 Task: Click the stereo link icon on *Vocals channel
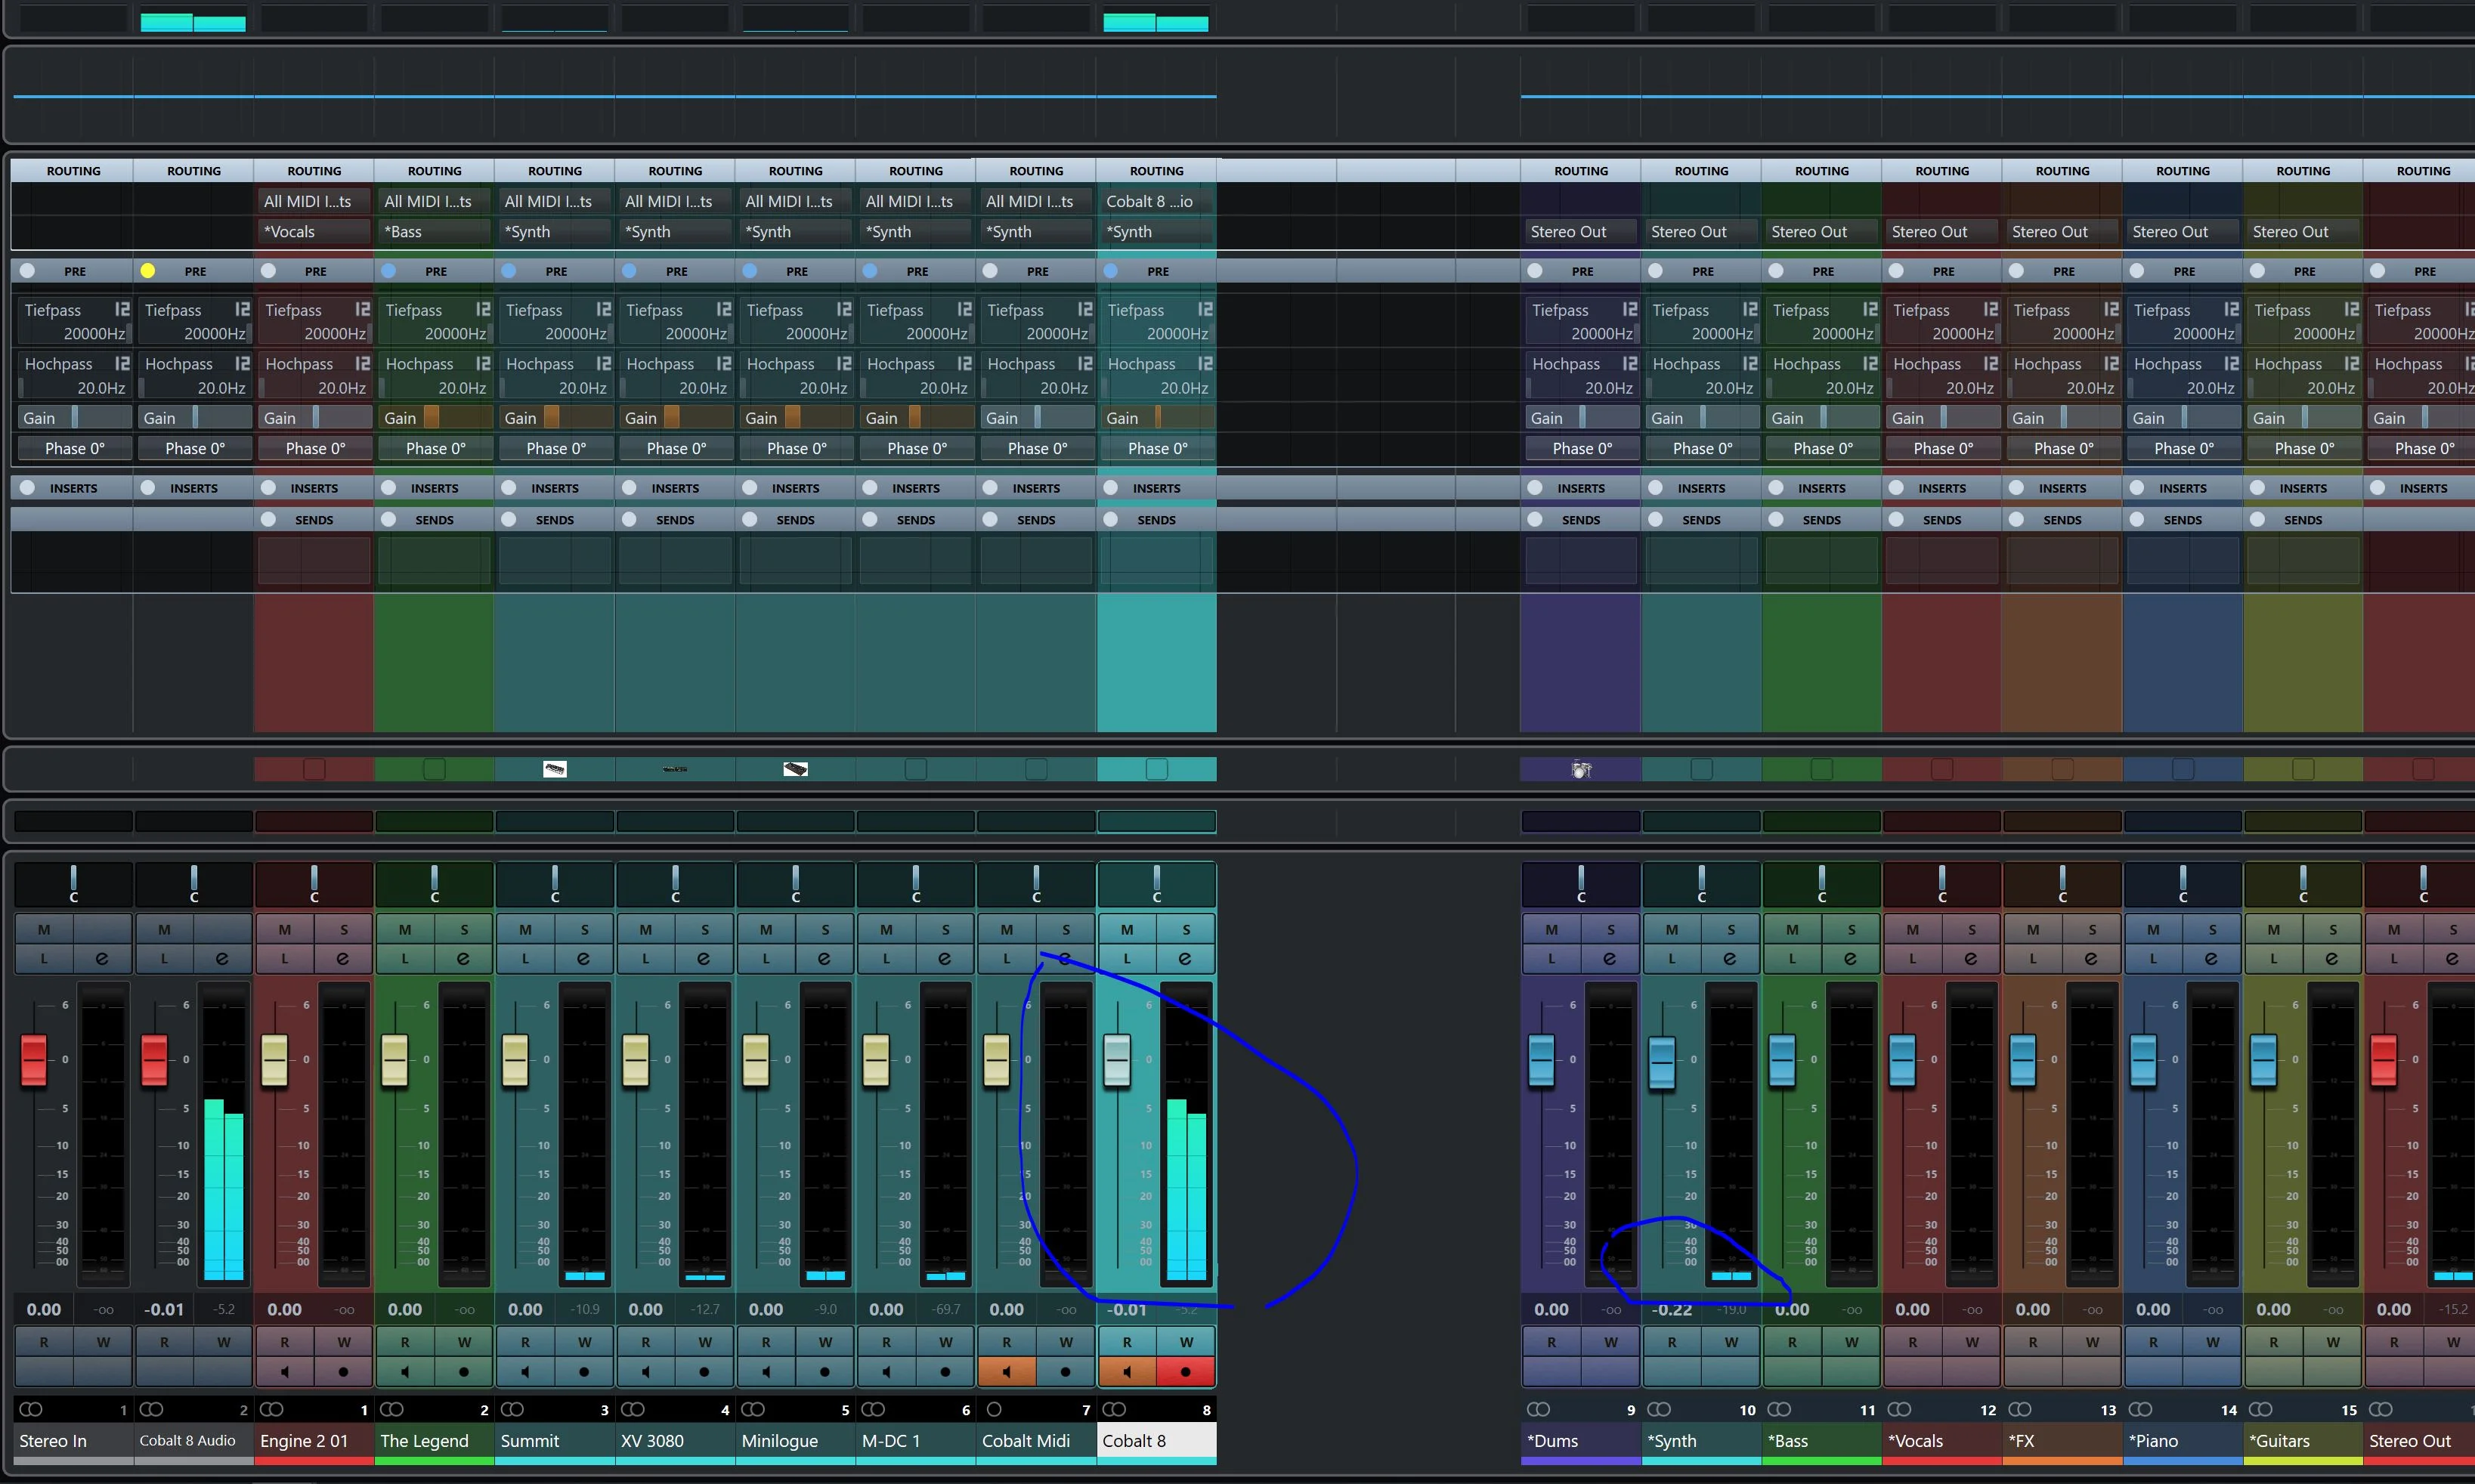[1899, 1409]
